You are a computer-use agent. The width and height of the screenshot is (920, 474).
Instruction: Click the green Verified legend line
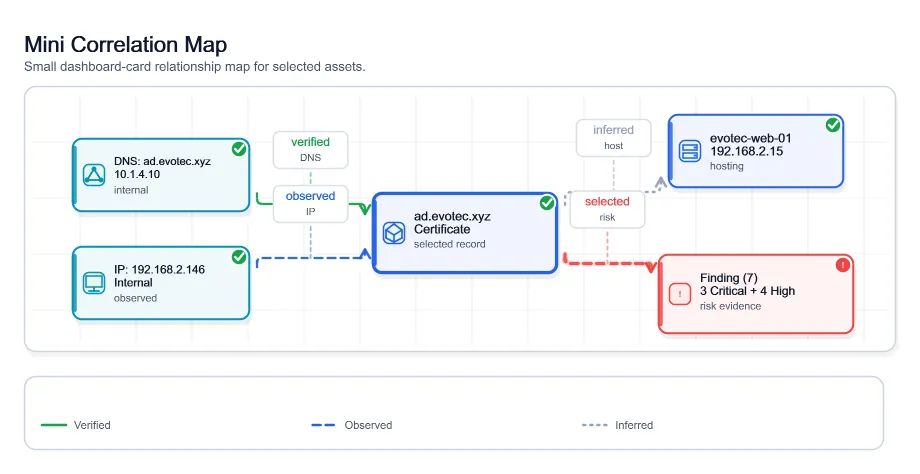click(54, 425)
